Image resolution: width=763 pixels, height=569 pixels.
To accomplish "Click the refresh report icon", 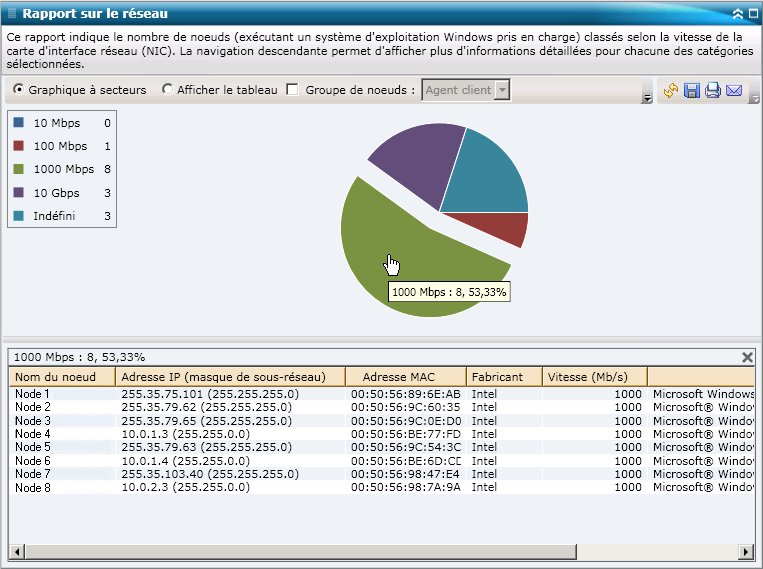I will (671, 91).
